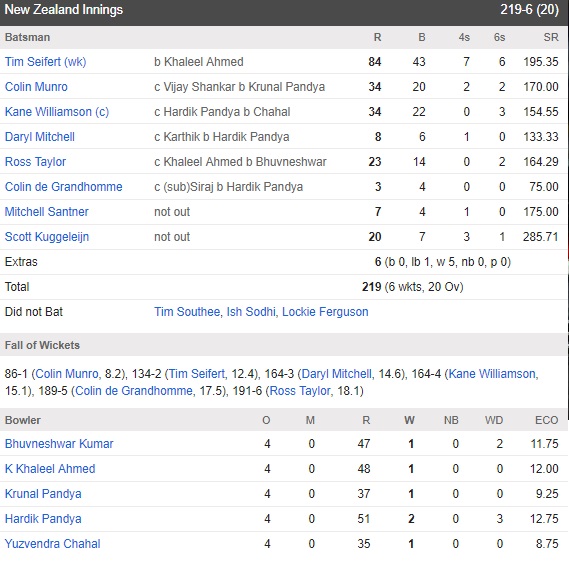The image size is (569, 564).
Task: Open Tim Seifert in Fall of Wickets
Action: click(x=197, y=374)
